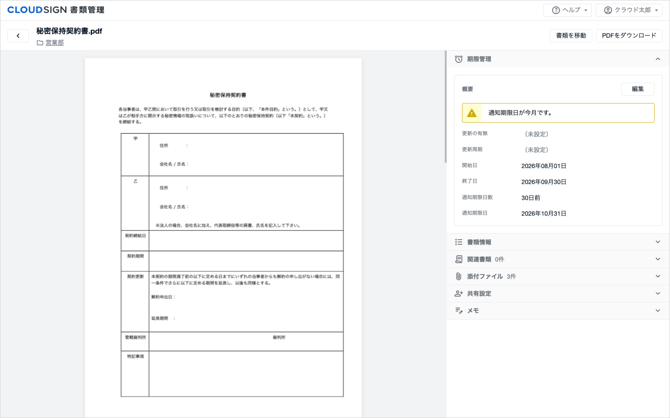Click the 添付ファイル section label
Viewport: 670px width, 418px height.
pyautogui.click(x=485, y=276)
